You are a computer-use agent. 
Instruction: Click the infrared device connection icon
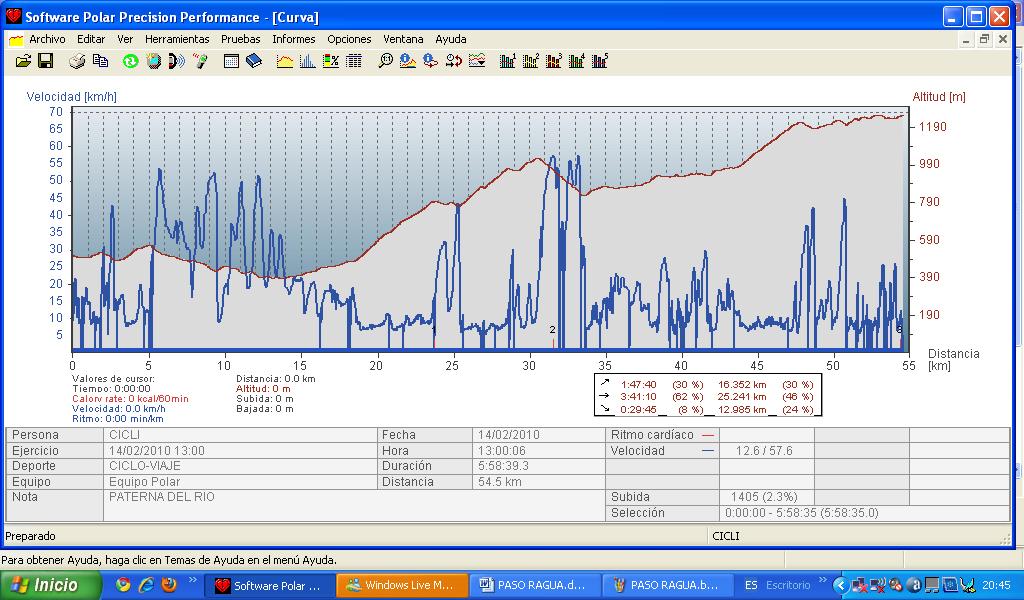[x=200, y=61]
